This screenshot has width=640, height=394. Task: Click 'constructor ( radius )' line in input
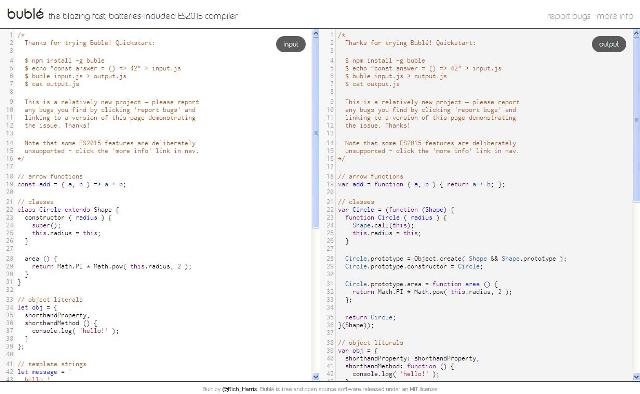point(68,218)
